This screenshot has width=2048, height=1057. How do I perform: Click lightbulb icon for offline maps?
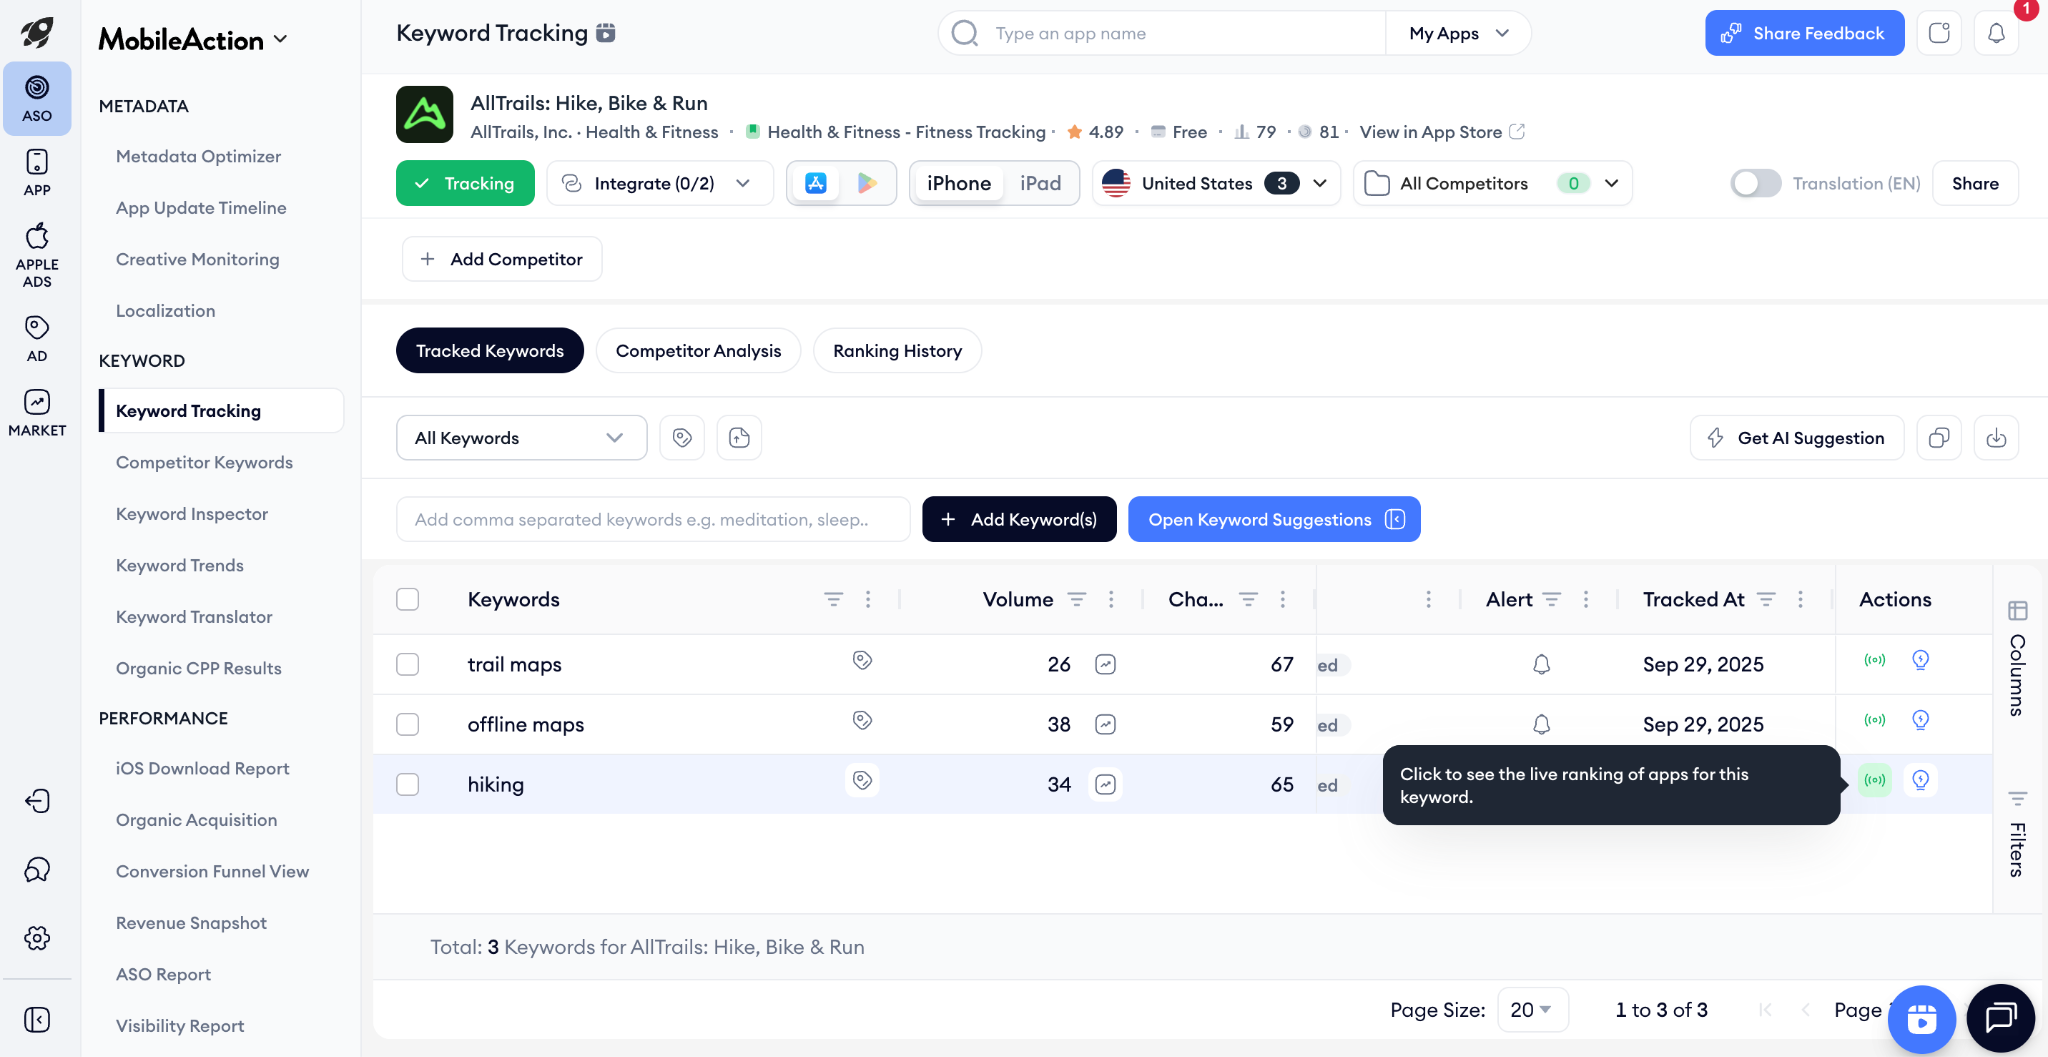[x=1920, y=720]
